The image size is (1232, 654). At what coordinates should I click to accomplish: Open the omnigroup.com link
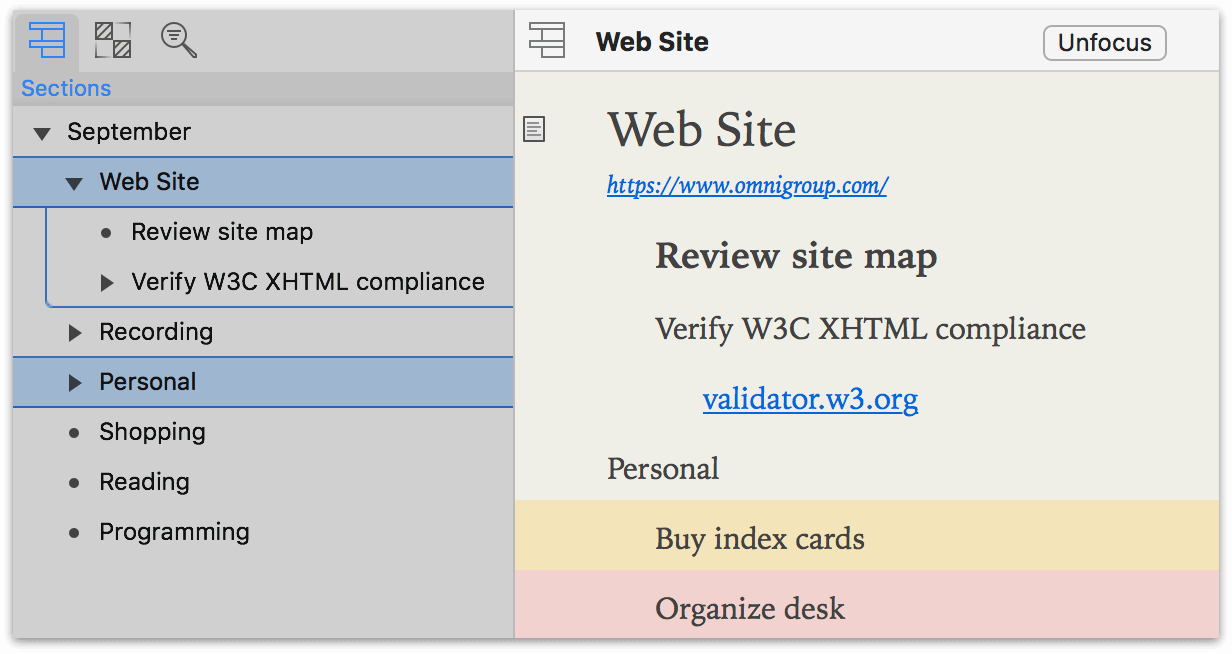point(747,185)
